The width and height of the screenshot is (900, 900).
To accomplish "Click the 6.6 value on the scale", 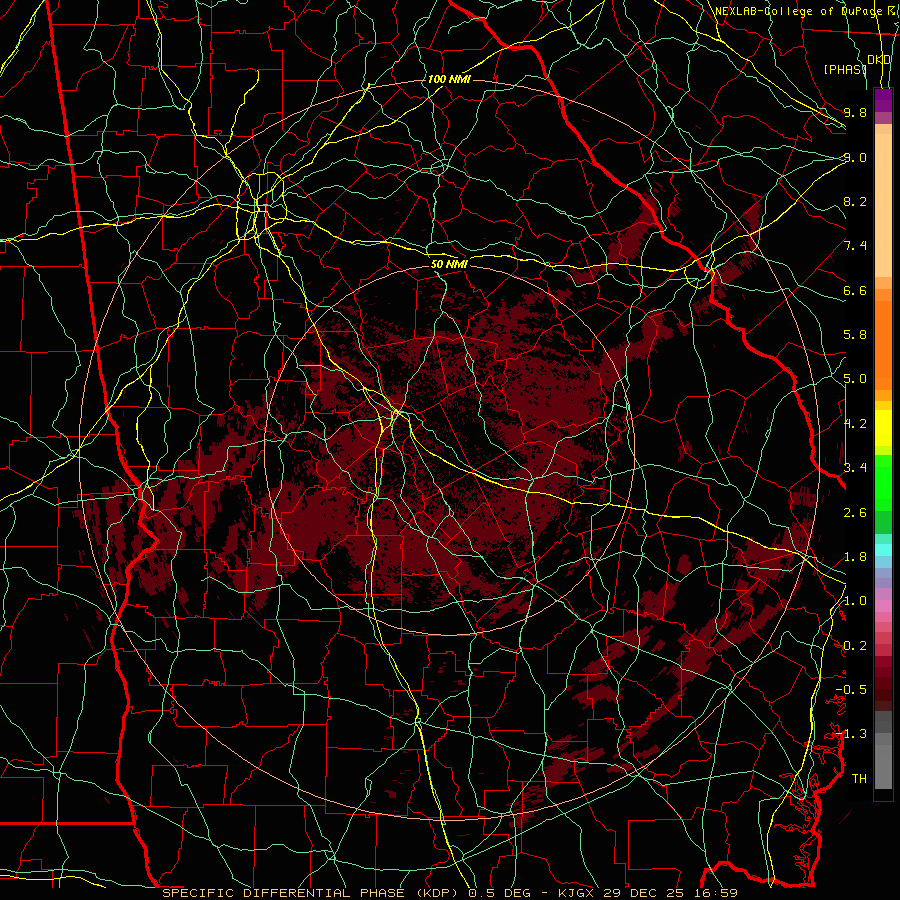I will 855,290.
